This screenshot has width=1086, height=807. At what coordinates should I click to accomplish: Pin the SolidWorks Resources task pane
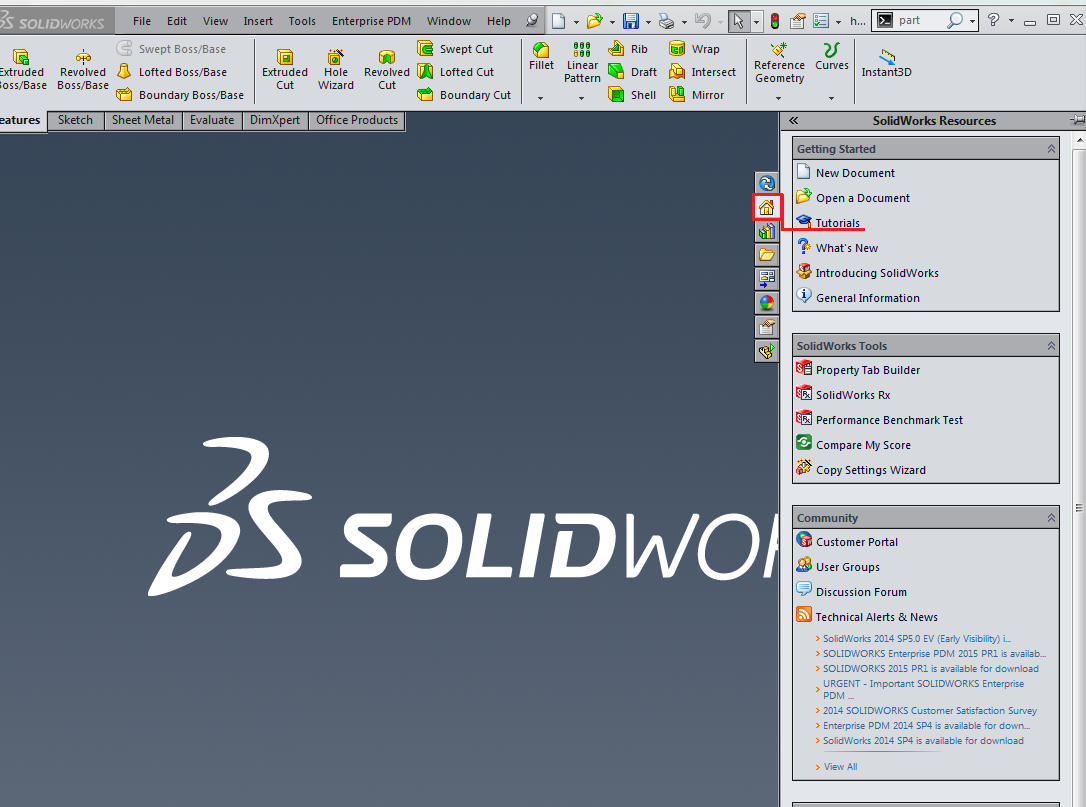tap(1076, 120)
